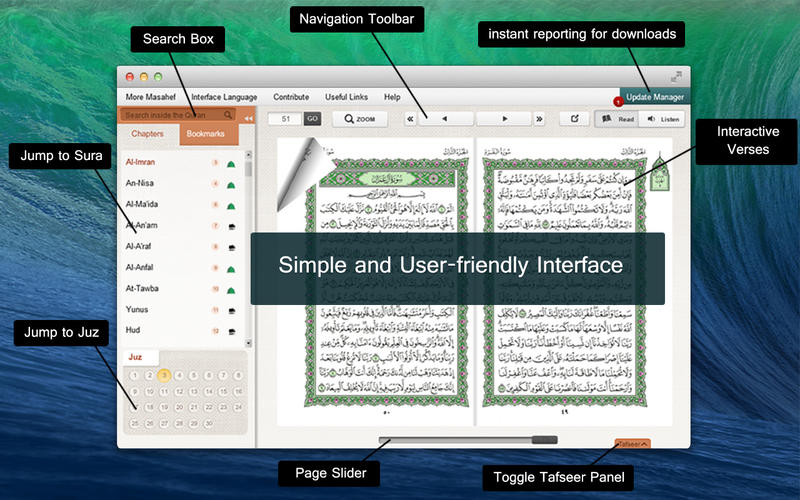Click the share/export icon button
Screen dimensions: 800x500
pyautogui.click(x=574, y=119)
